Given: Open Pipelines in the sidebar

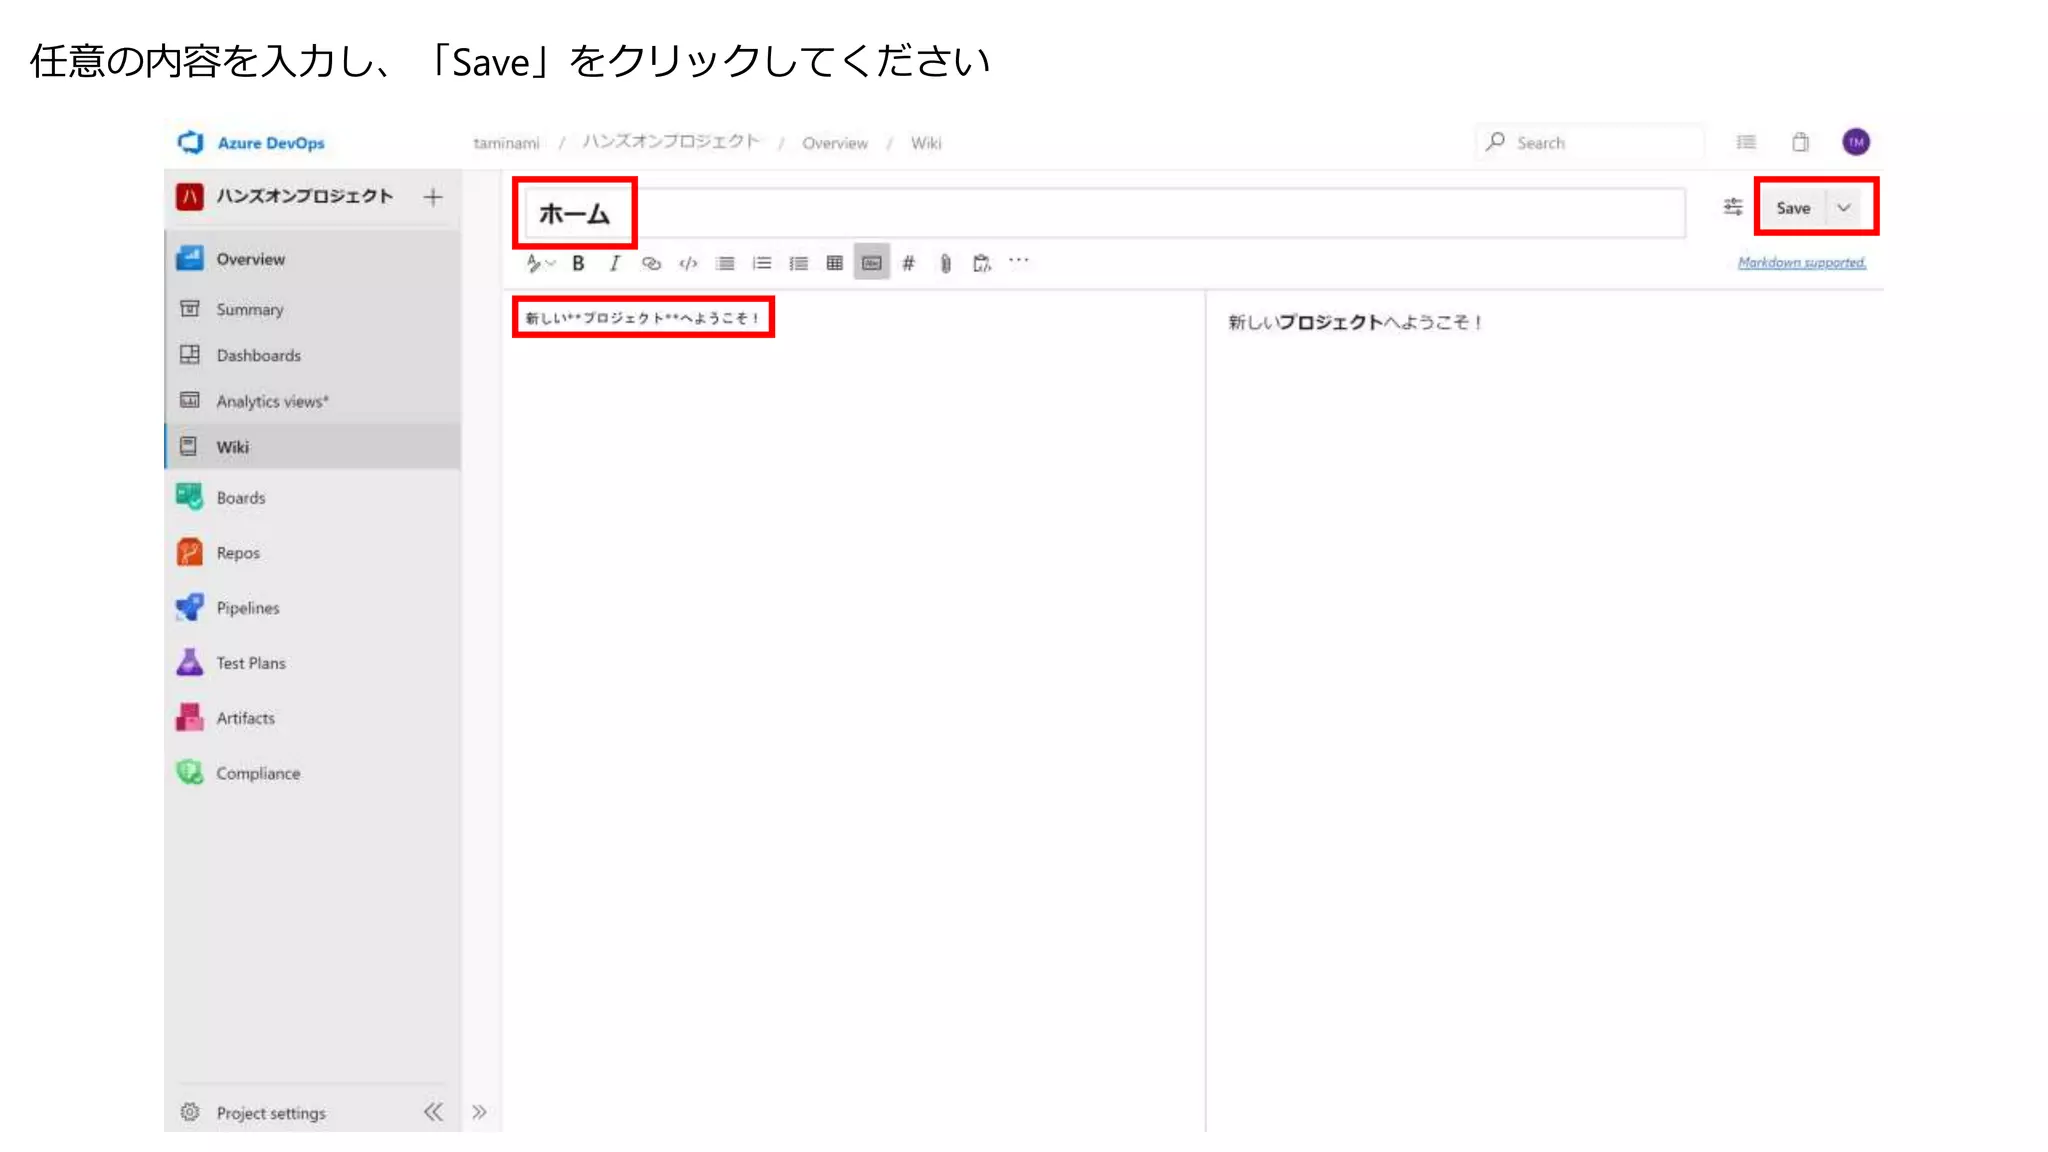Looking at the screenshot, I should coord(313,607).
